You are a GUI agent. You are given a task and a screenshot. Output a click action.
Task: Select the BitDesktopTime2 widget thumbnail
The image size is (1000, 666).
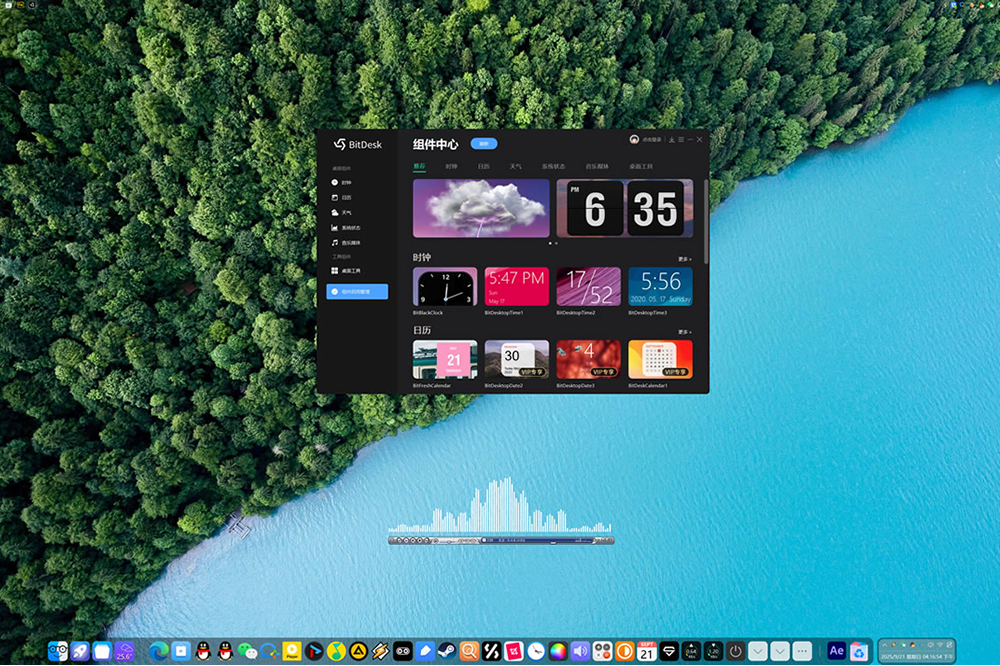(589, 286)
